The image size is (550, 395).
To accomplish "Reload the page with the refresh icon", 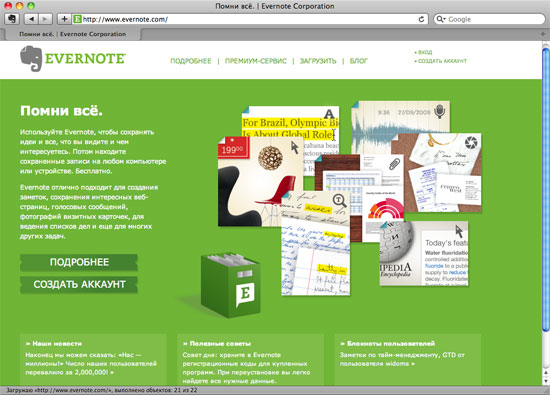I will [421, 19].
